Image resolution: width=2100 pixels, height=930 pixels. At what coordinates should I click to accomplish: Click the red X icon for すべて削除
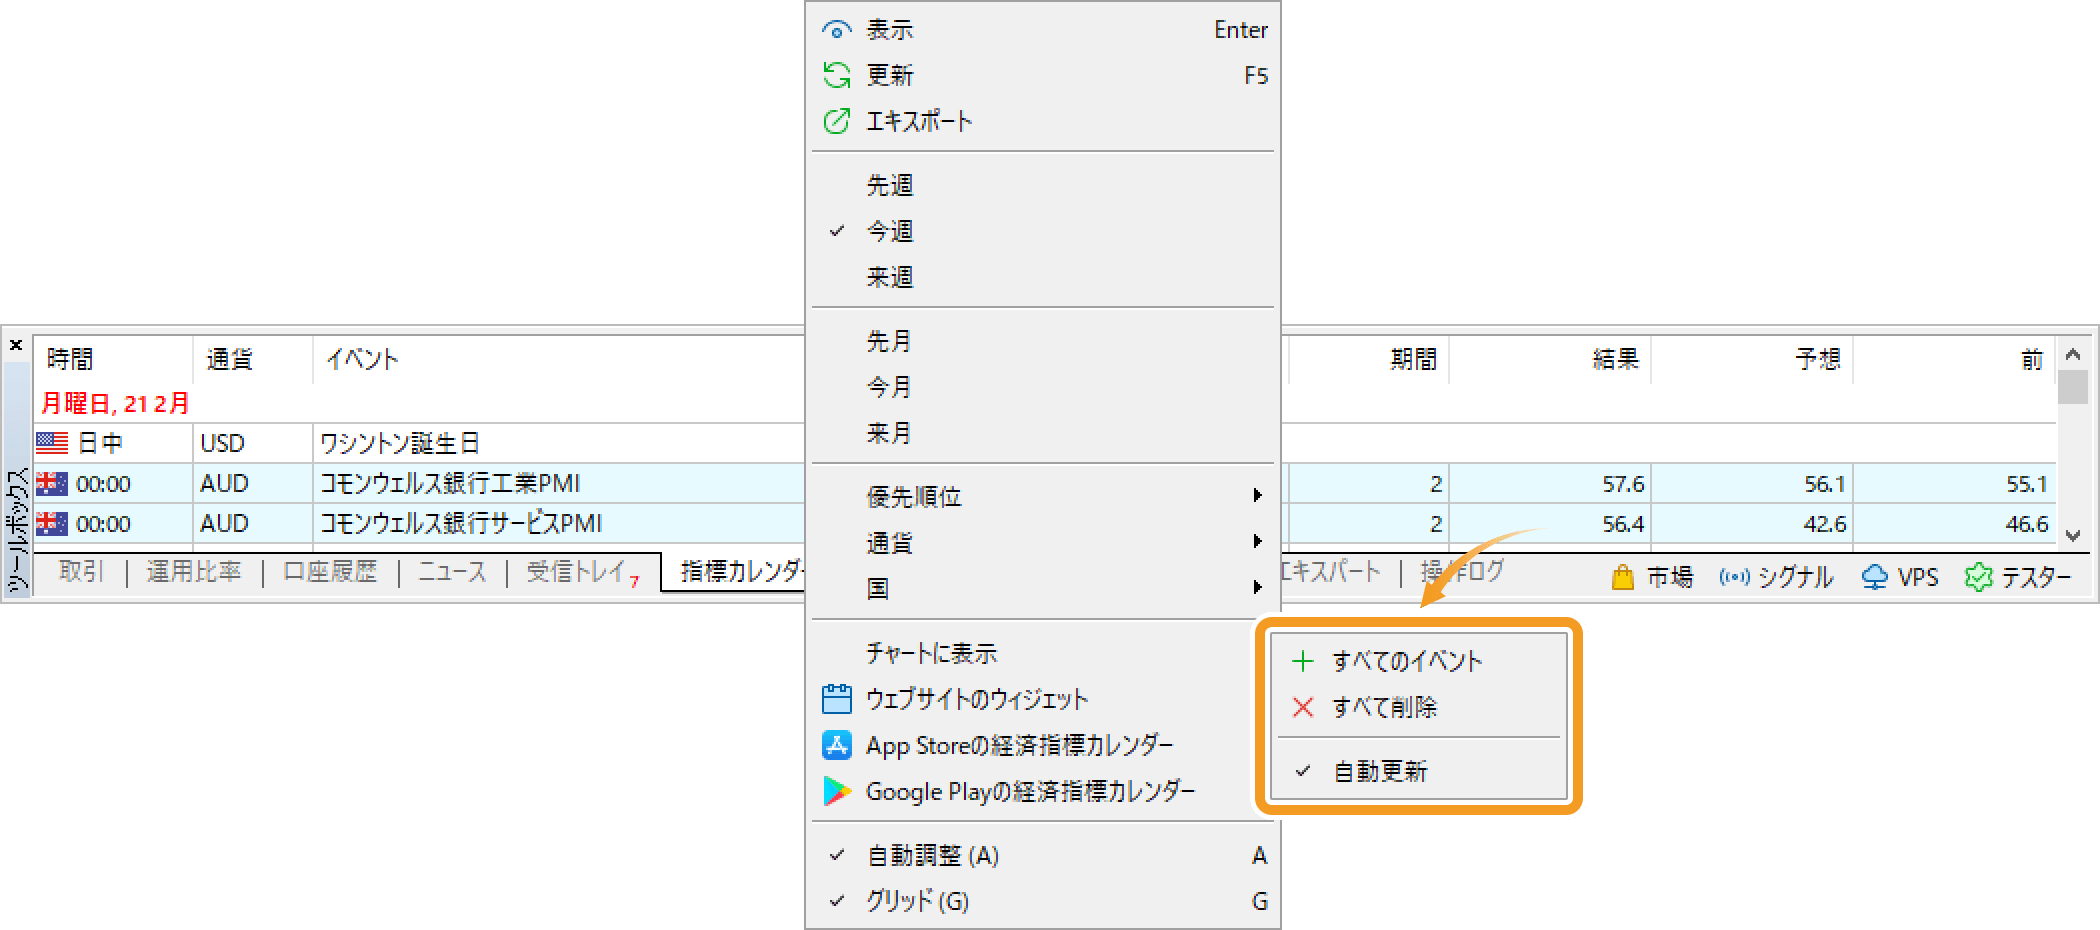point(1302,707)
